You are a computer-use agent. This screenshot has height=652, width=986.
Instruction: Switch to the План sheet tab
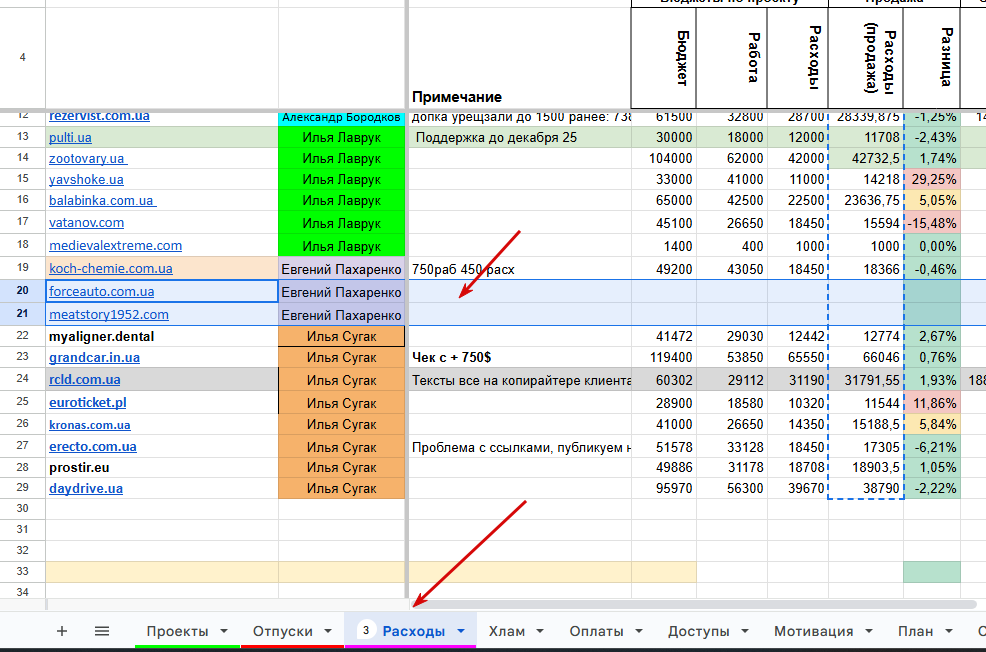[915, 631]
